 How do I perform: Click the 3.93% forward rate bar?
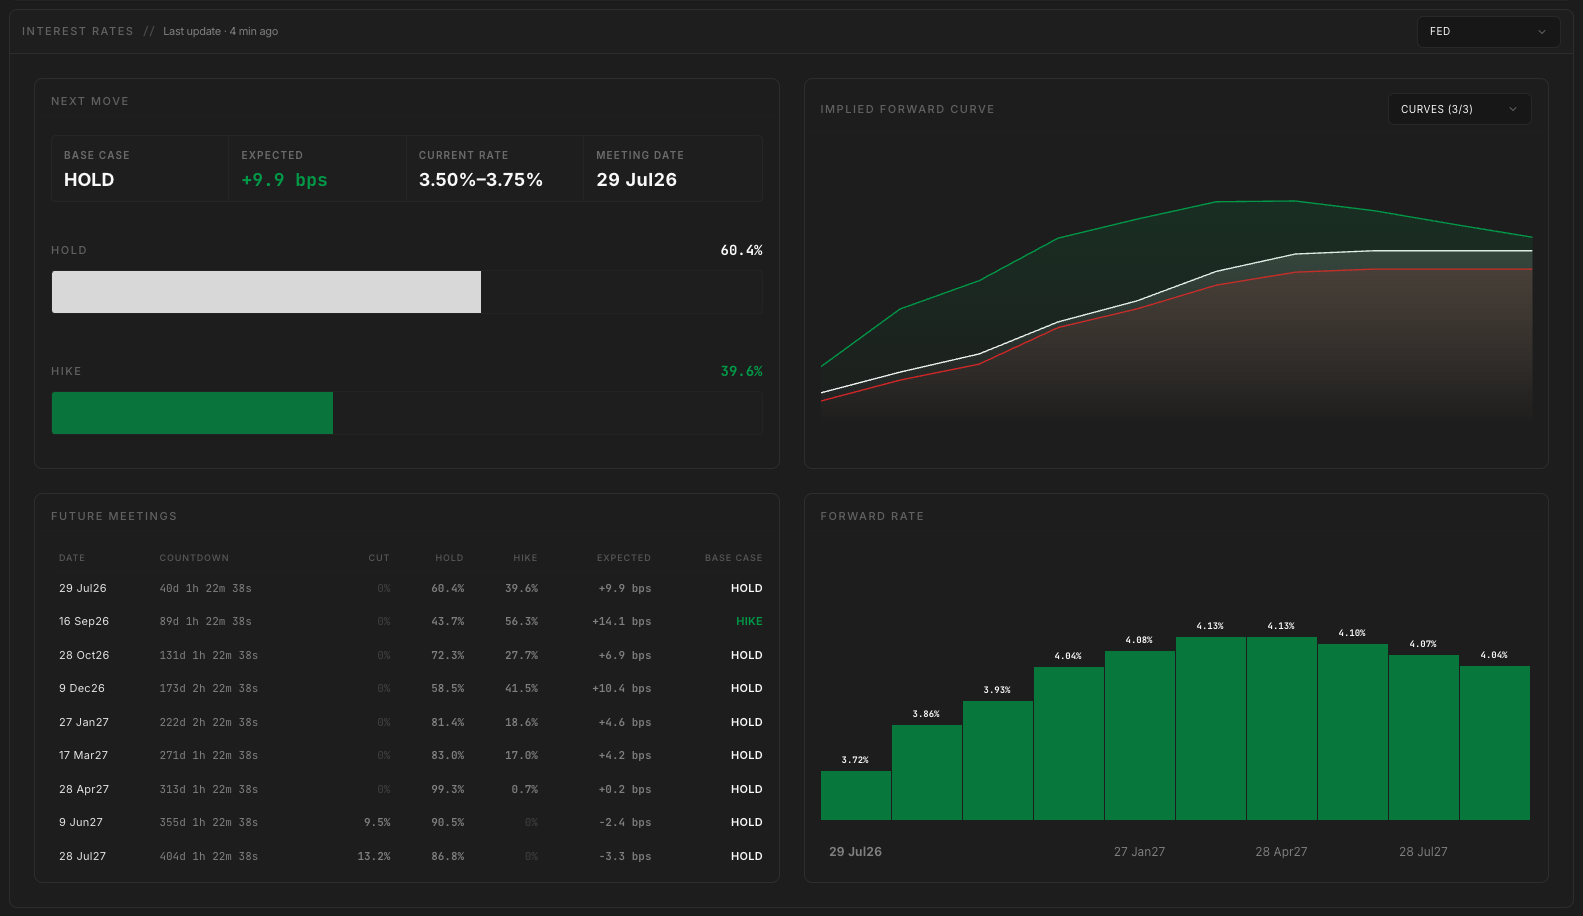pyautogui.click(x=998, y=760)
